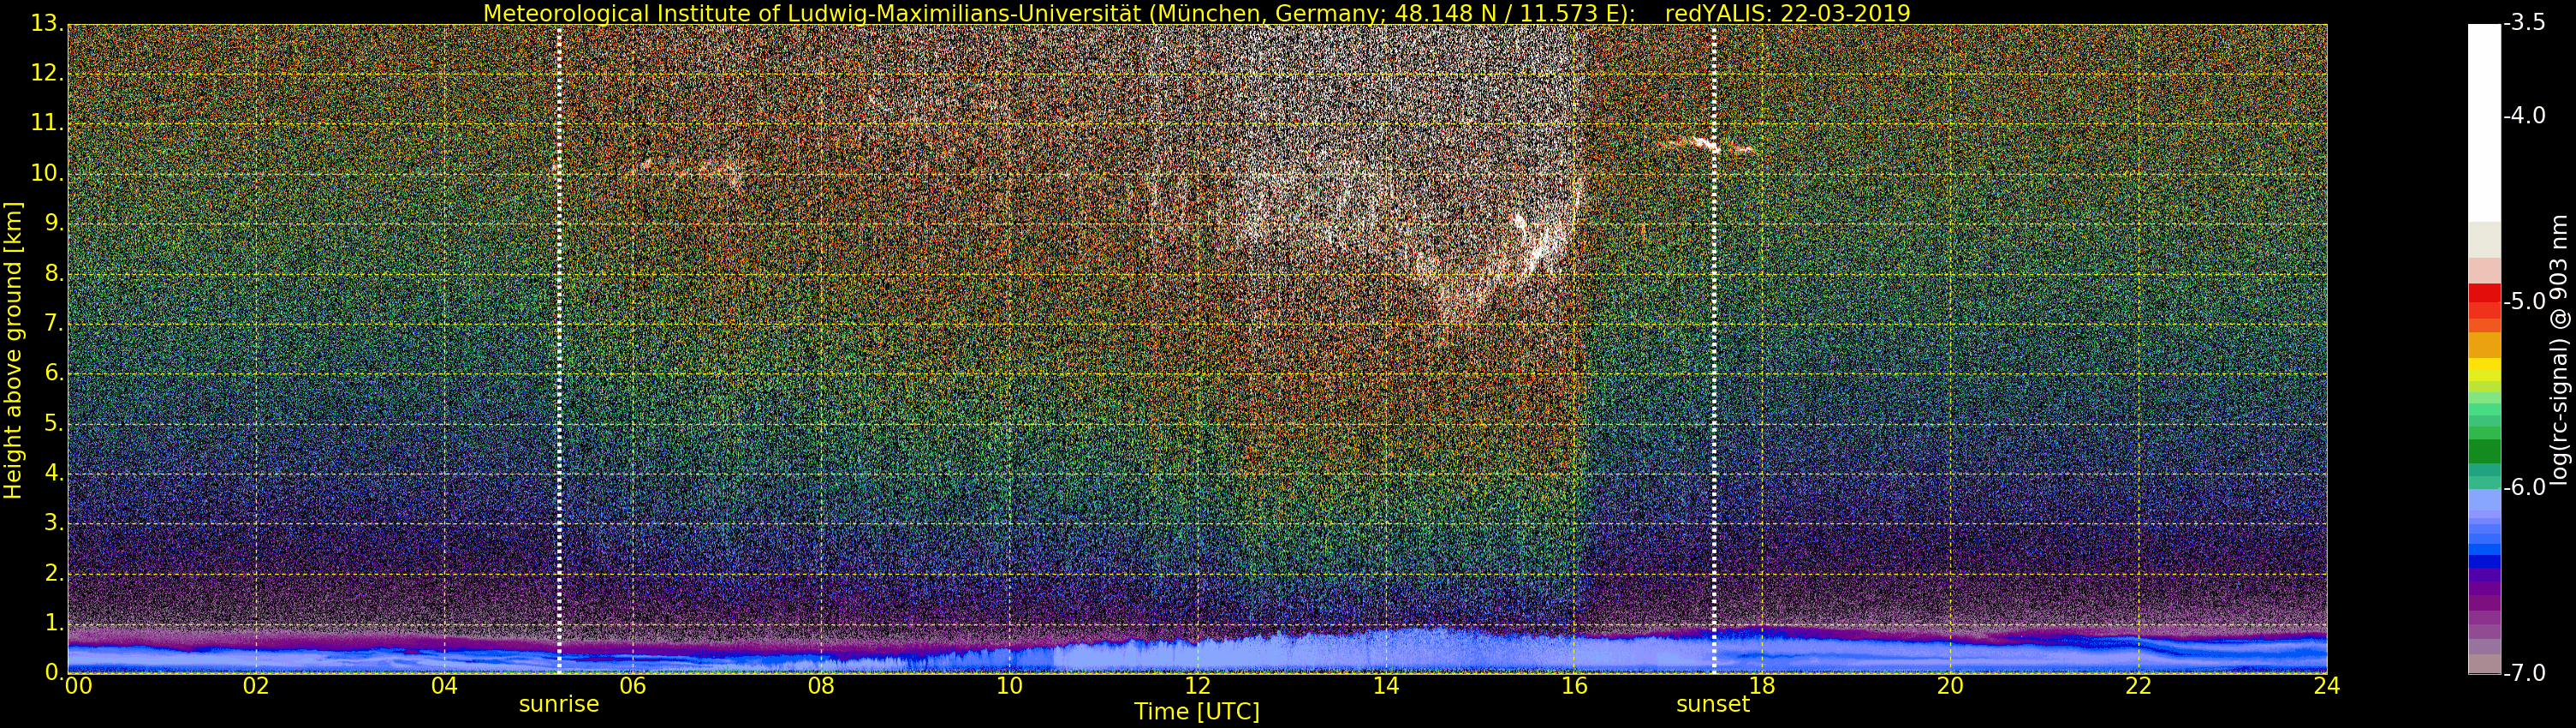Click the '02' time axis tick
The image size is (2576, 728).
[x=256, y=685]
